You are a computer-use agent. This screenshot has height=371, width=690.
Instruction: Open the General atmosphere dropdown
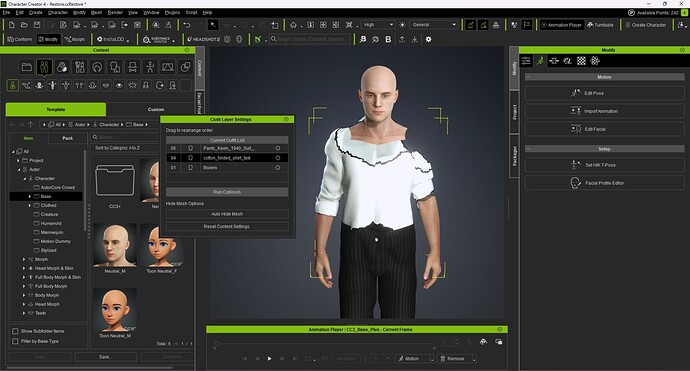click(x=434, y=25)
